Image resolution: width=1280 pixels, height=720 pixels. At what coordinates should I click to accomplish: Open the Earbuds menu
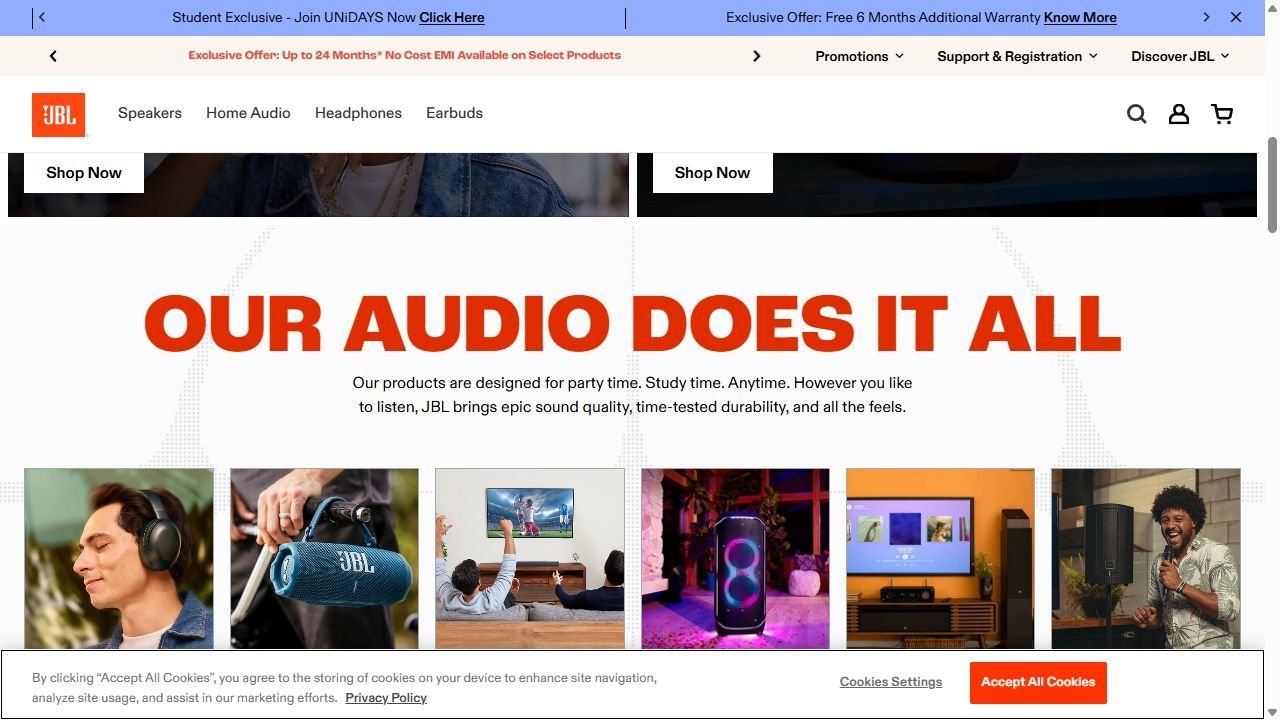pyautogui.click(x=454, y=113)
